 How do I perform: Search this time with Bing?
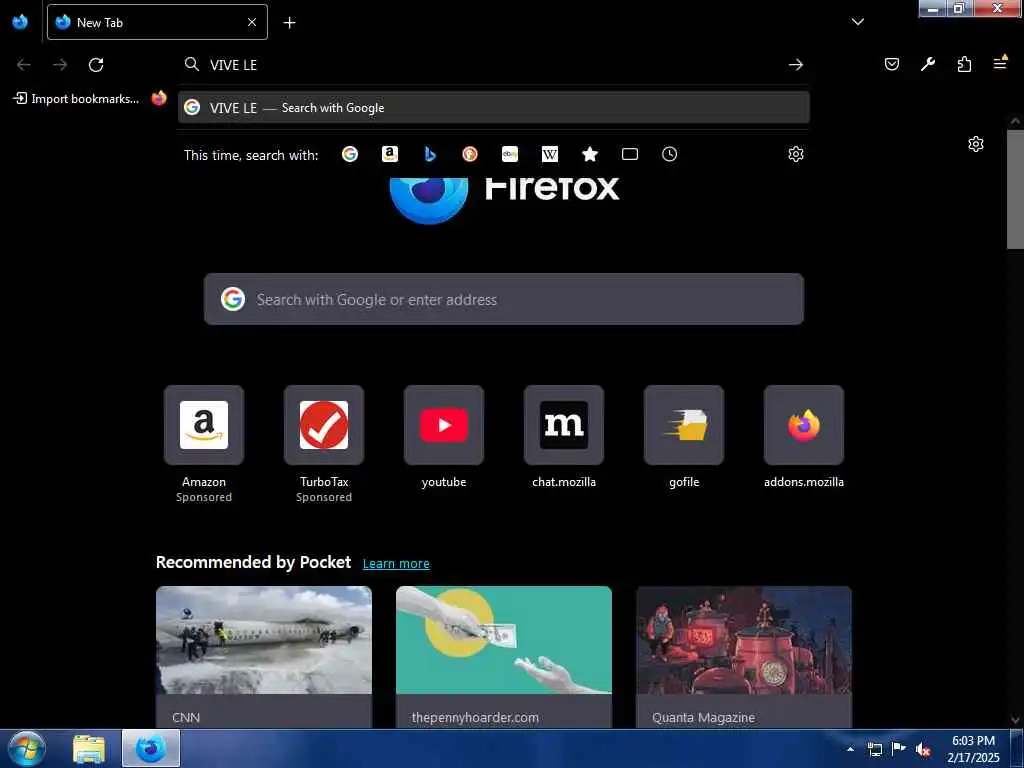tap(430, 154)
